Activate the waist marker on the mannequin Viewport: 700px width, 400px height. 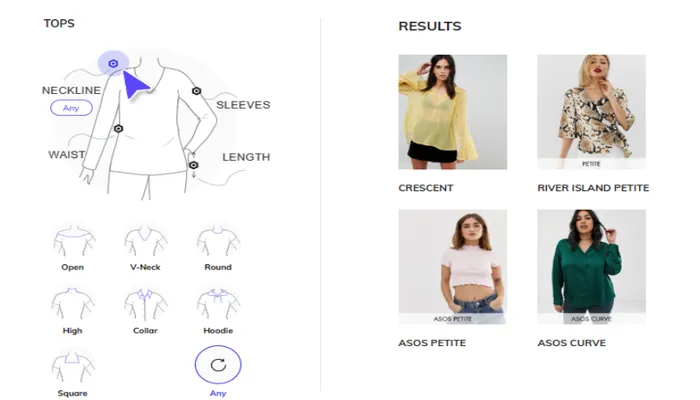coord(118,129)
